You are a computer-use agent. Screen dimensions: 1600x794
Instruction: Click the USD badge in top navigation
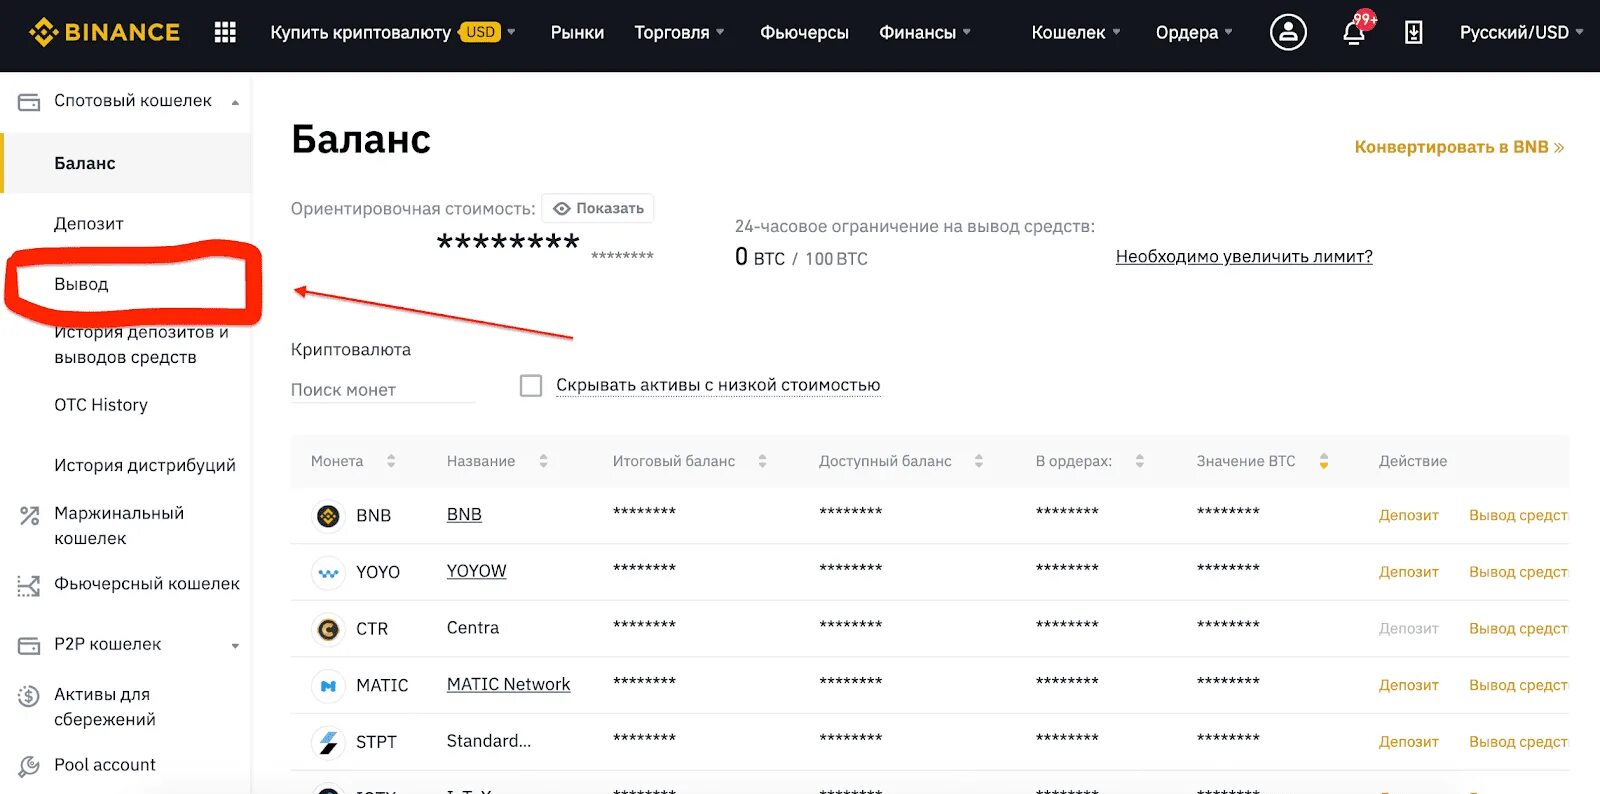[481, 32]
